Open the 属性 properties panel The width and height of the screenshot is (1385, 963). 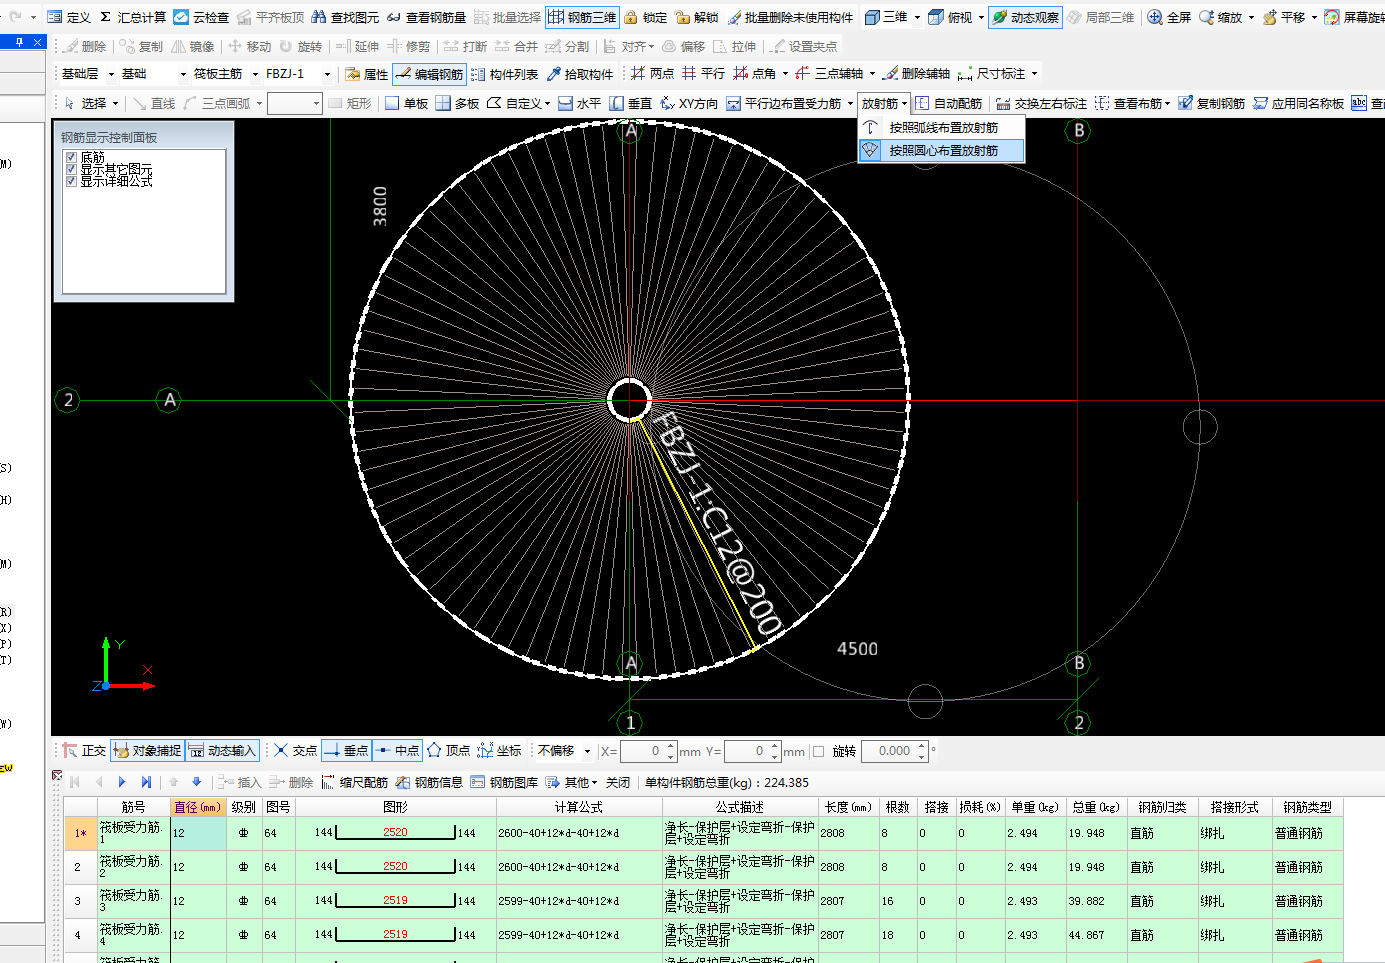coord(366,74)
